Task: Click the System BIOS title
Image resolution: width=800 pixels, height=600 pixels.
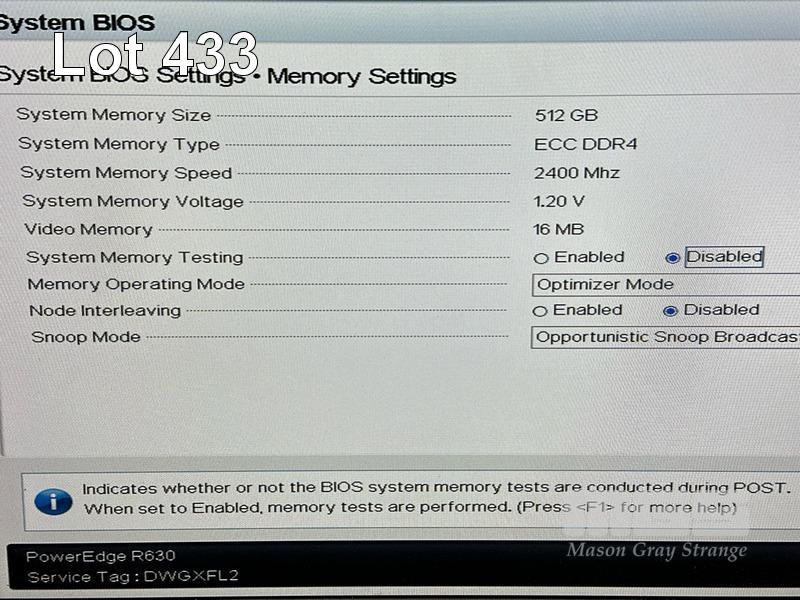Action: click(77, 23)
